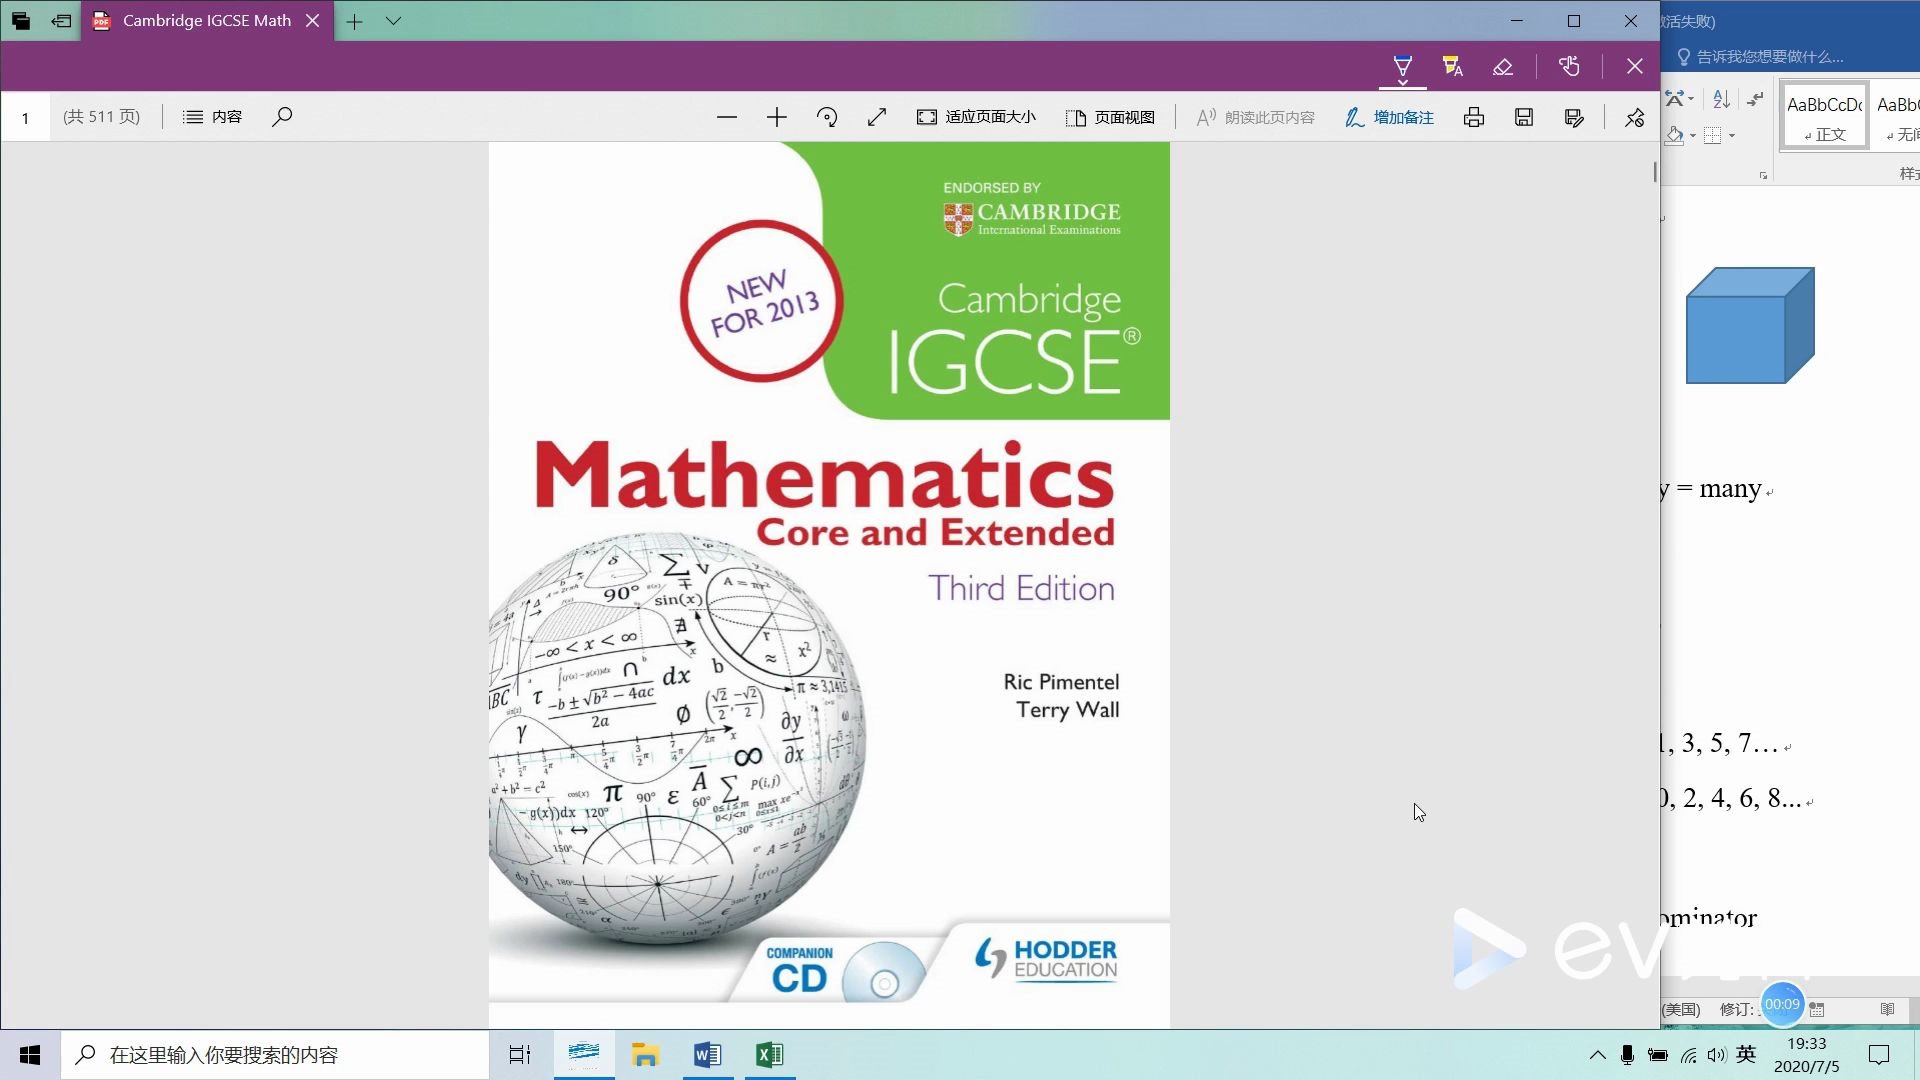Click the Word macro recording status icon
This screenshot has height=1080, width=1920.
[1817, 1009]
